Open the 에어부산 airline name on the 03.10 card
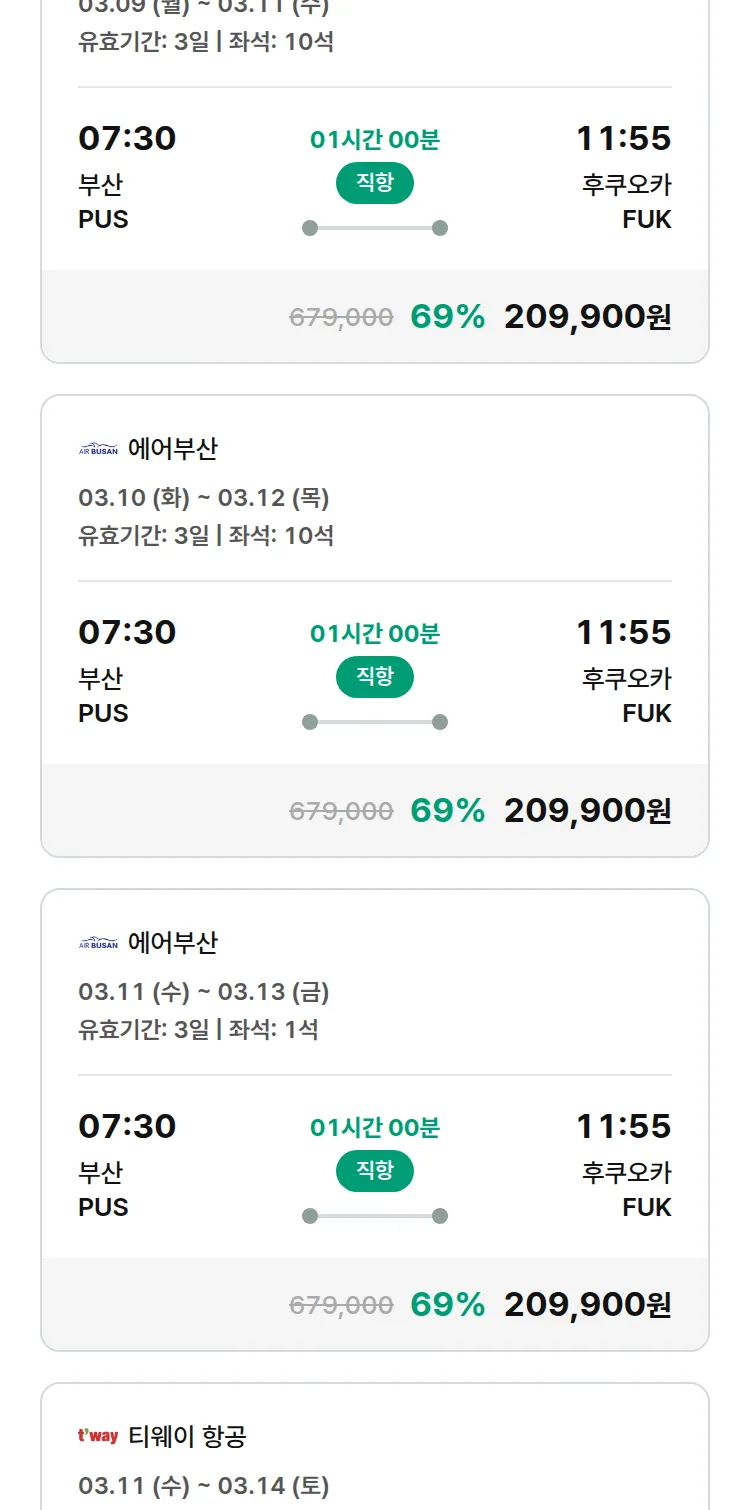The height and width of the screenshot is (1510, 750). click(173, 450)
